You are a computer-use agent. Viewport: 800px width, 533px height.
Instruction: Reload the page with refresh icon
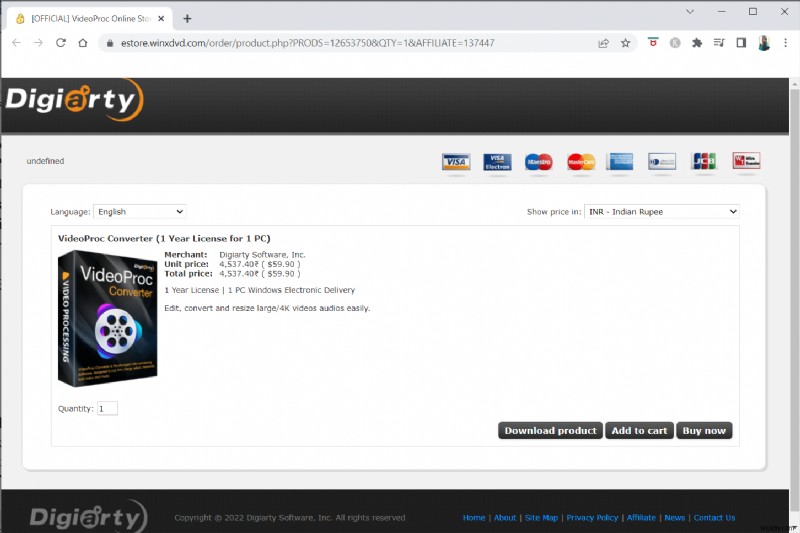coord(61,43)
